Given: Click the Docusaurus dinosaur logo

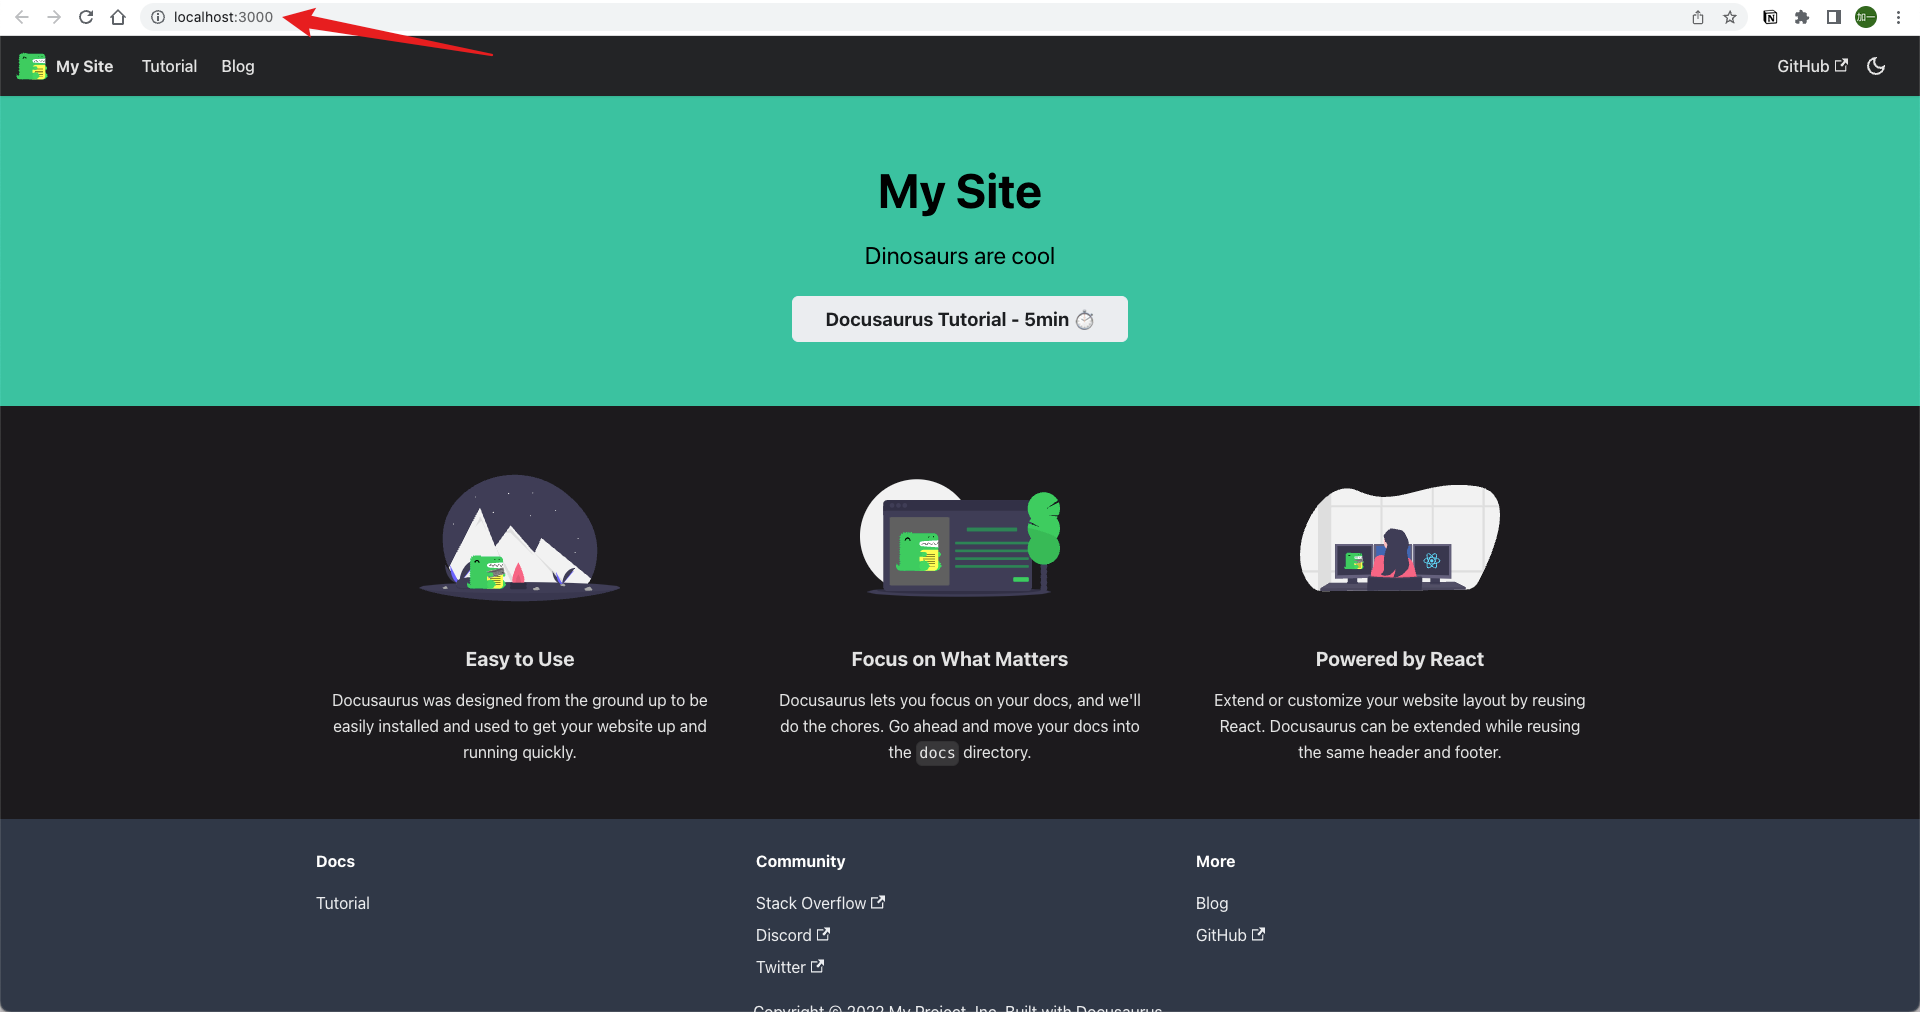Looking at the screenshot, I should (32, 66).
